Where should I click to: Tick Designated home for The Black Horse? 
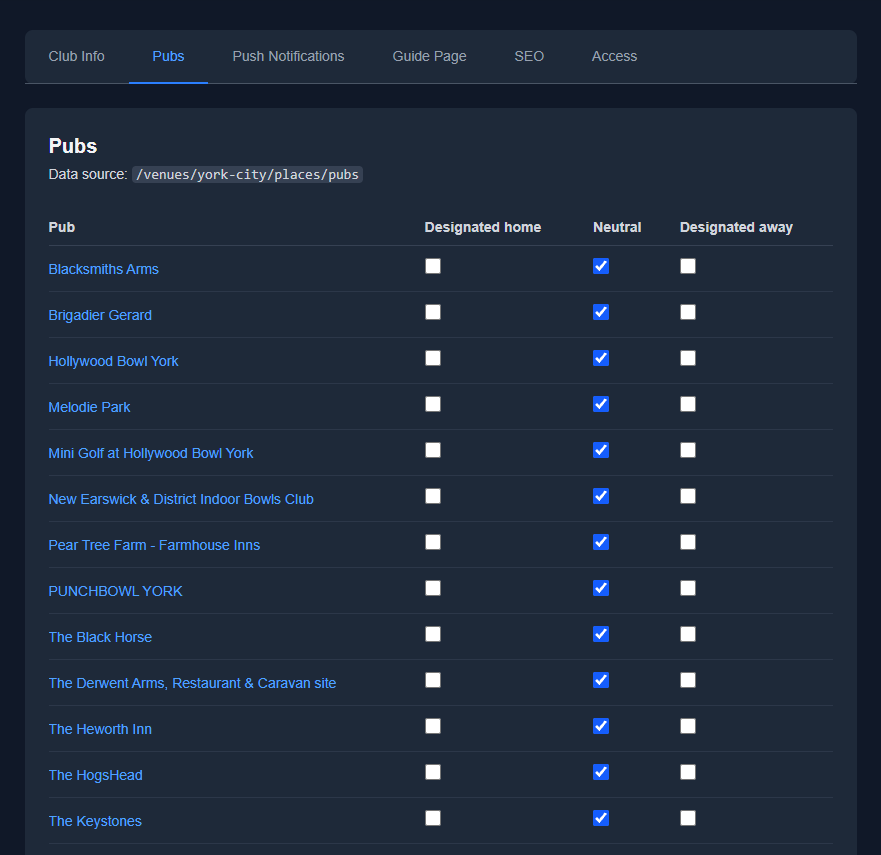pos(433,635)
